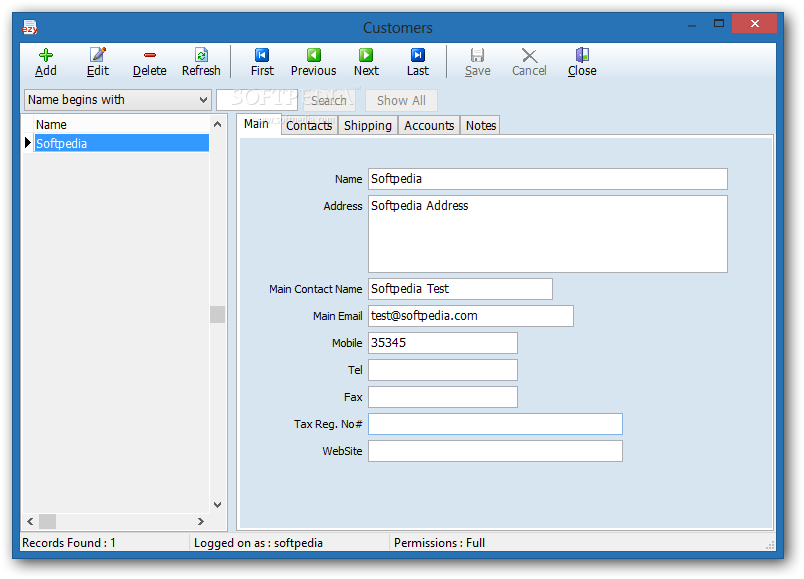Click the horizontal scroll right arrow
The width and height of the screenshot is (804, 579).
[200, 522]
